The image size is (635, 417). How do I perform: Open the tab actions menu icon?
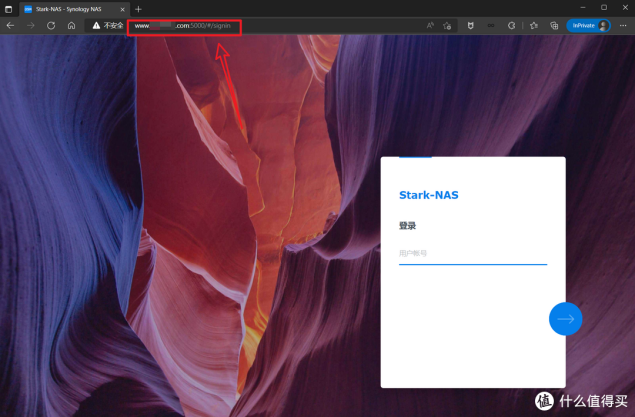tap(9, 9)
